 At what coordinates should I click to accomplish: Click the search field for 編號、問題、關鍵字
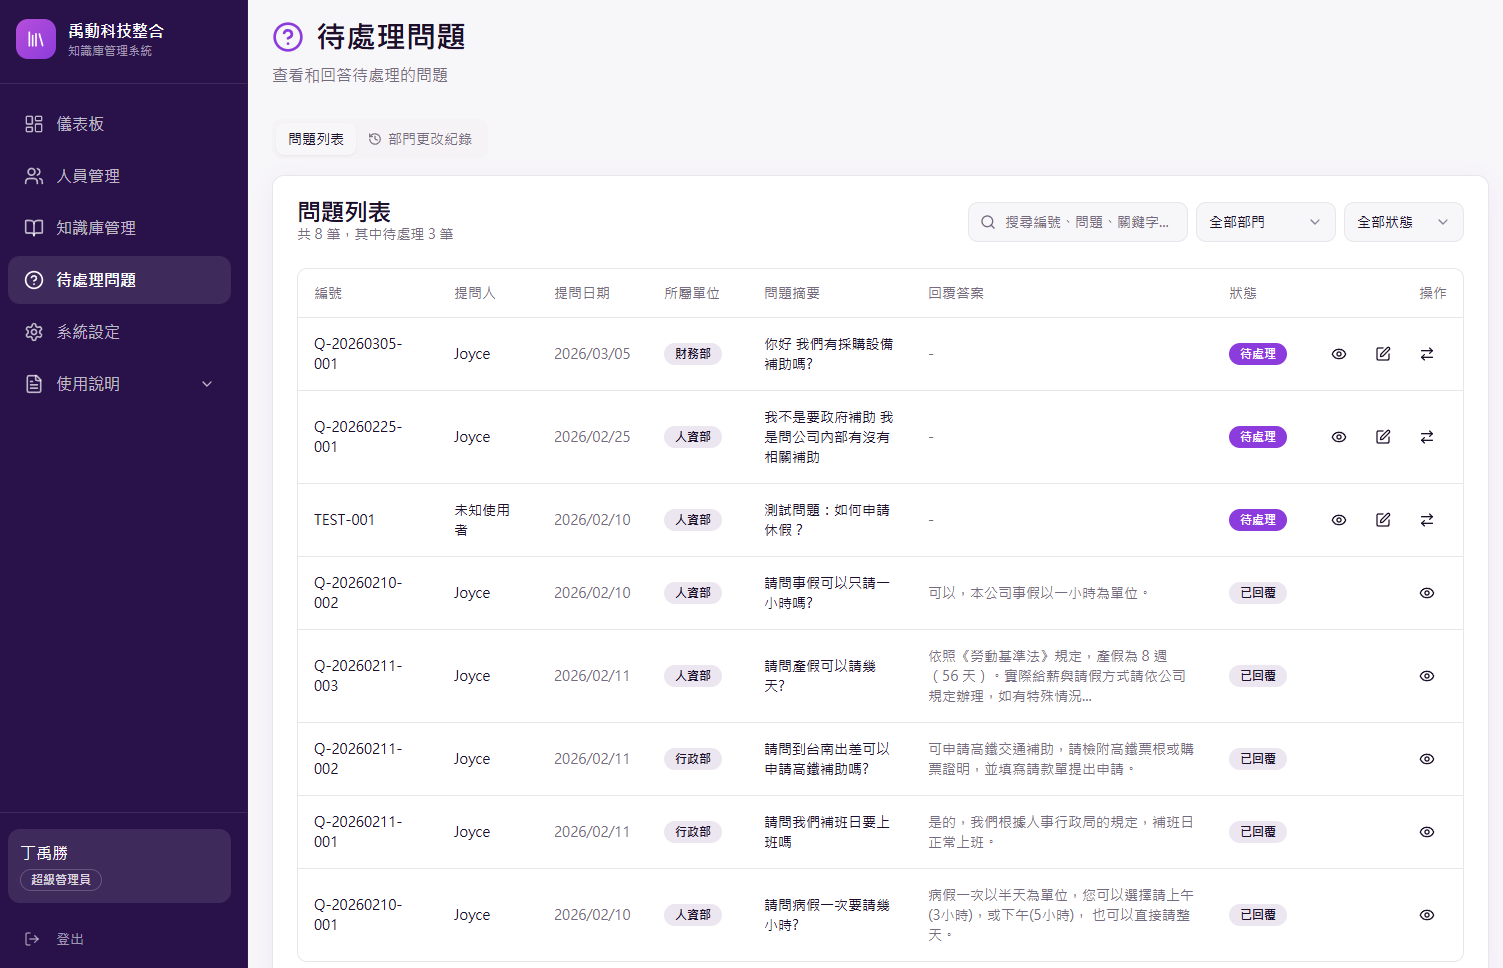(1077, 222)
